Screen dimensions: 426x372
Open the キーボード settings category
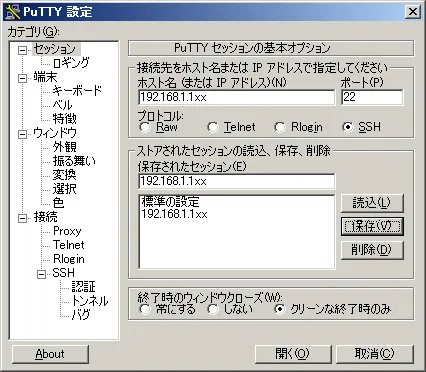click(77, 91)
